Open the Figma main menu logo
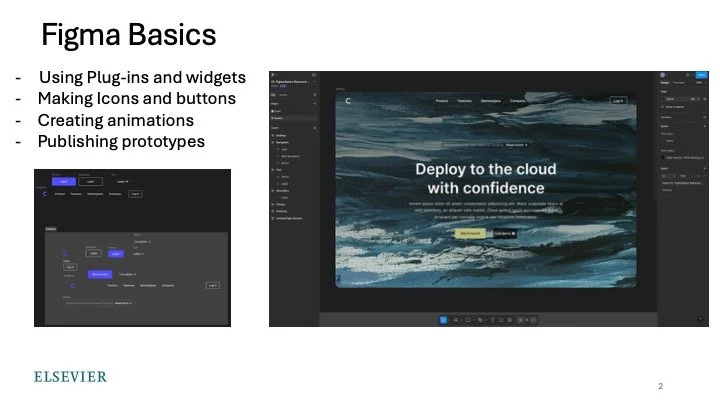 click(273, 75)
